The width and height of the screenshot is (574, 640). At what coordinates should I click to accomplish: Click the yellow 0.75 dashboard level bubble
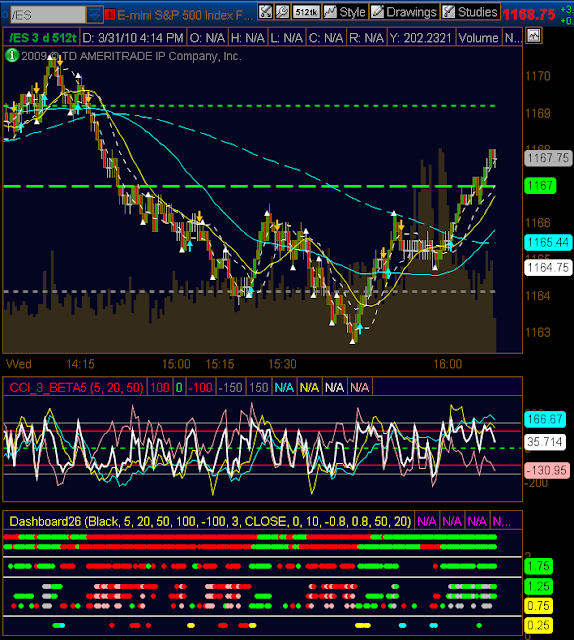[538, 606]
